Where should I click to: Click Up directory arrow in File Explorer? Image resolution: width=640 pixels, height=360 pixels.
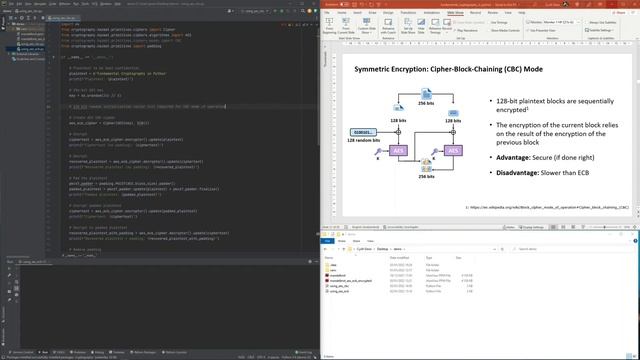click(x=344, y=249)
